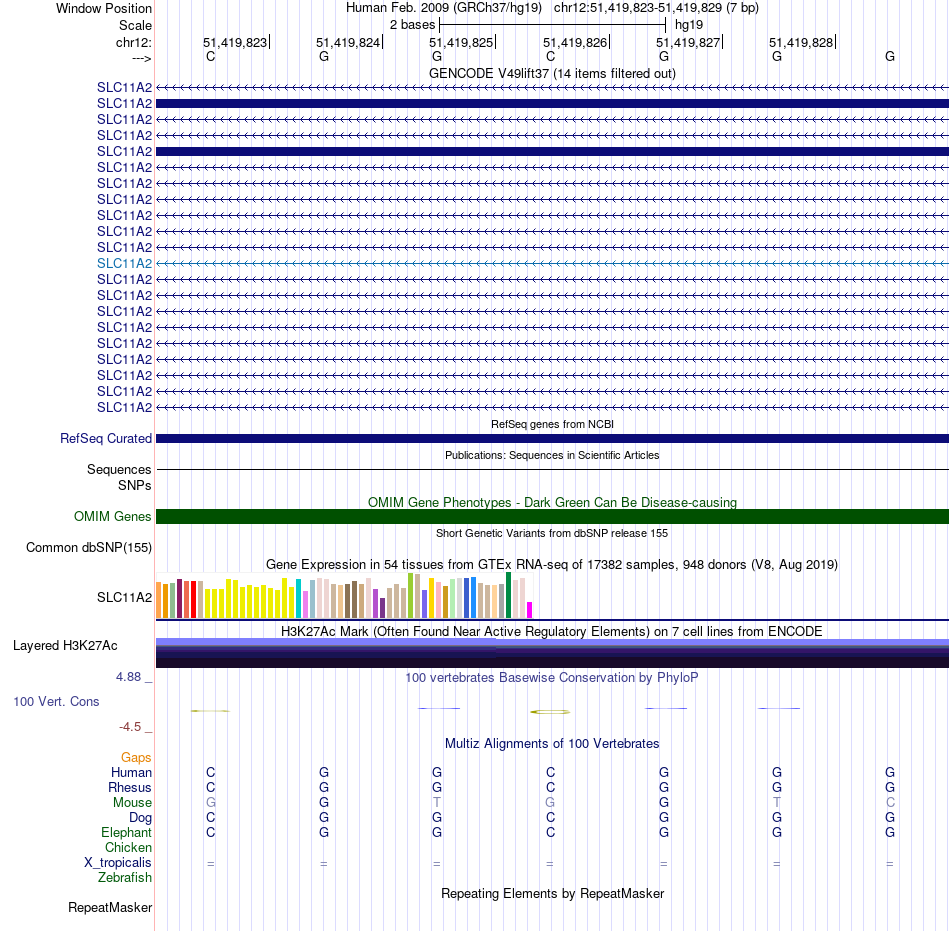This screenshot has height=931, width=950.
Task: Click the light-blue highlighted SLC11A2 transcript label
Action: 124,263
